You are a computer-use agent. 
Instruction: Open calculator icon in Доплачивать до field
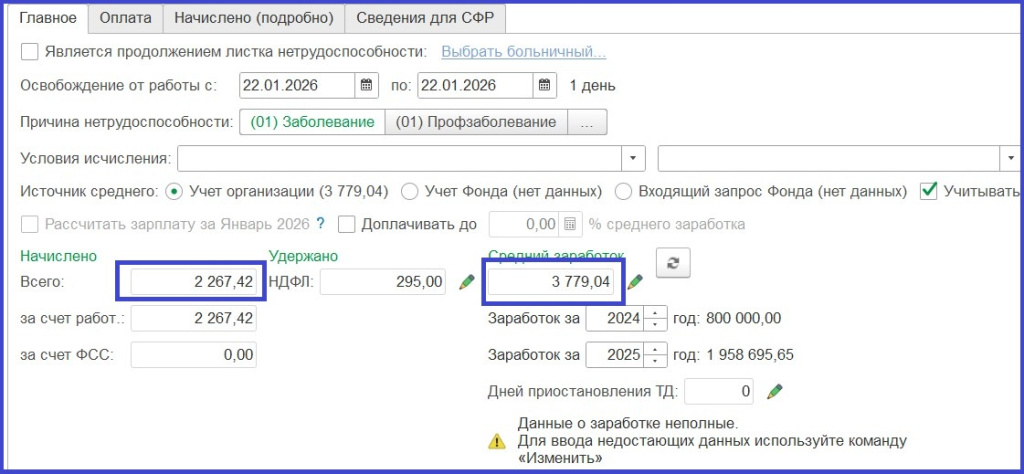[x=570, y=224]
